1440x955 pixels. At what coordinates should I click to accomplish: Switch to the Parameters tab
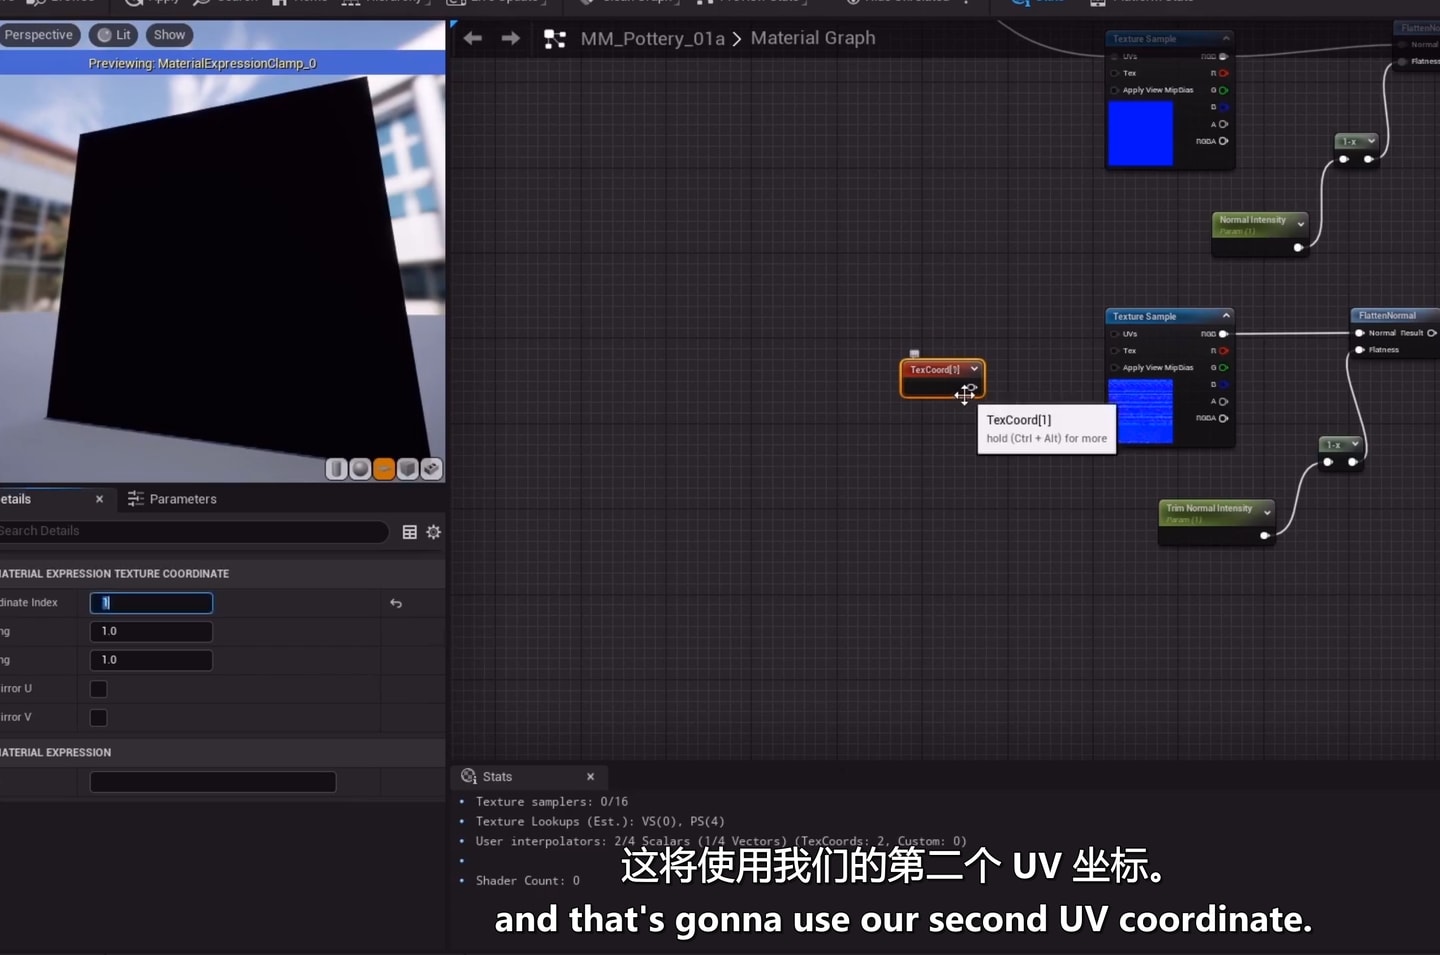(172, 499)
